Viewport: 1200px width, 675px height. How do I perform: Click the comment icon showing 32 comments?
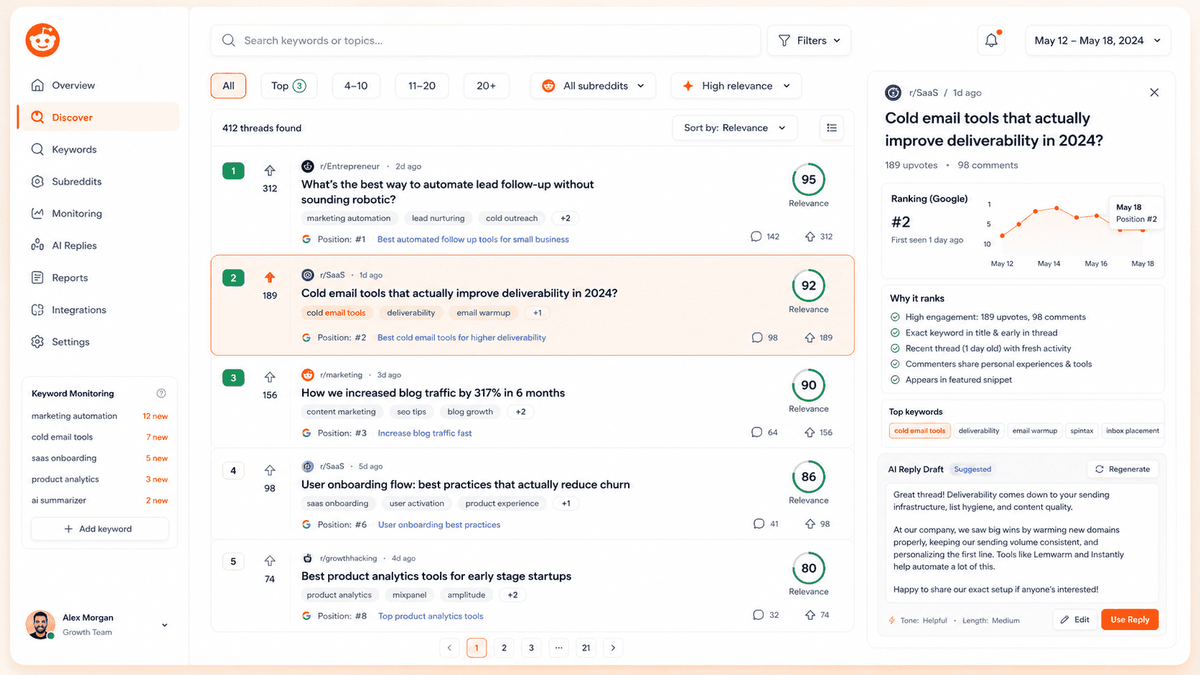tap(759, 615)
